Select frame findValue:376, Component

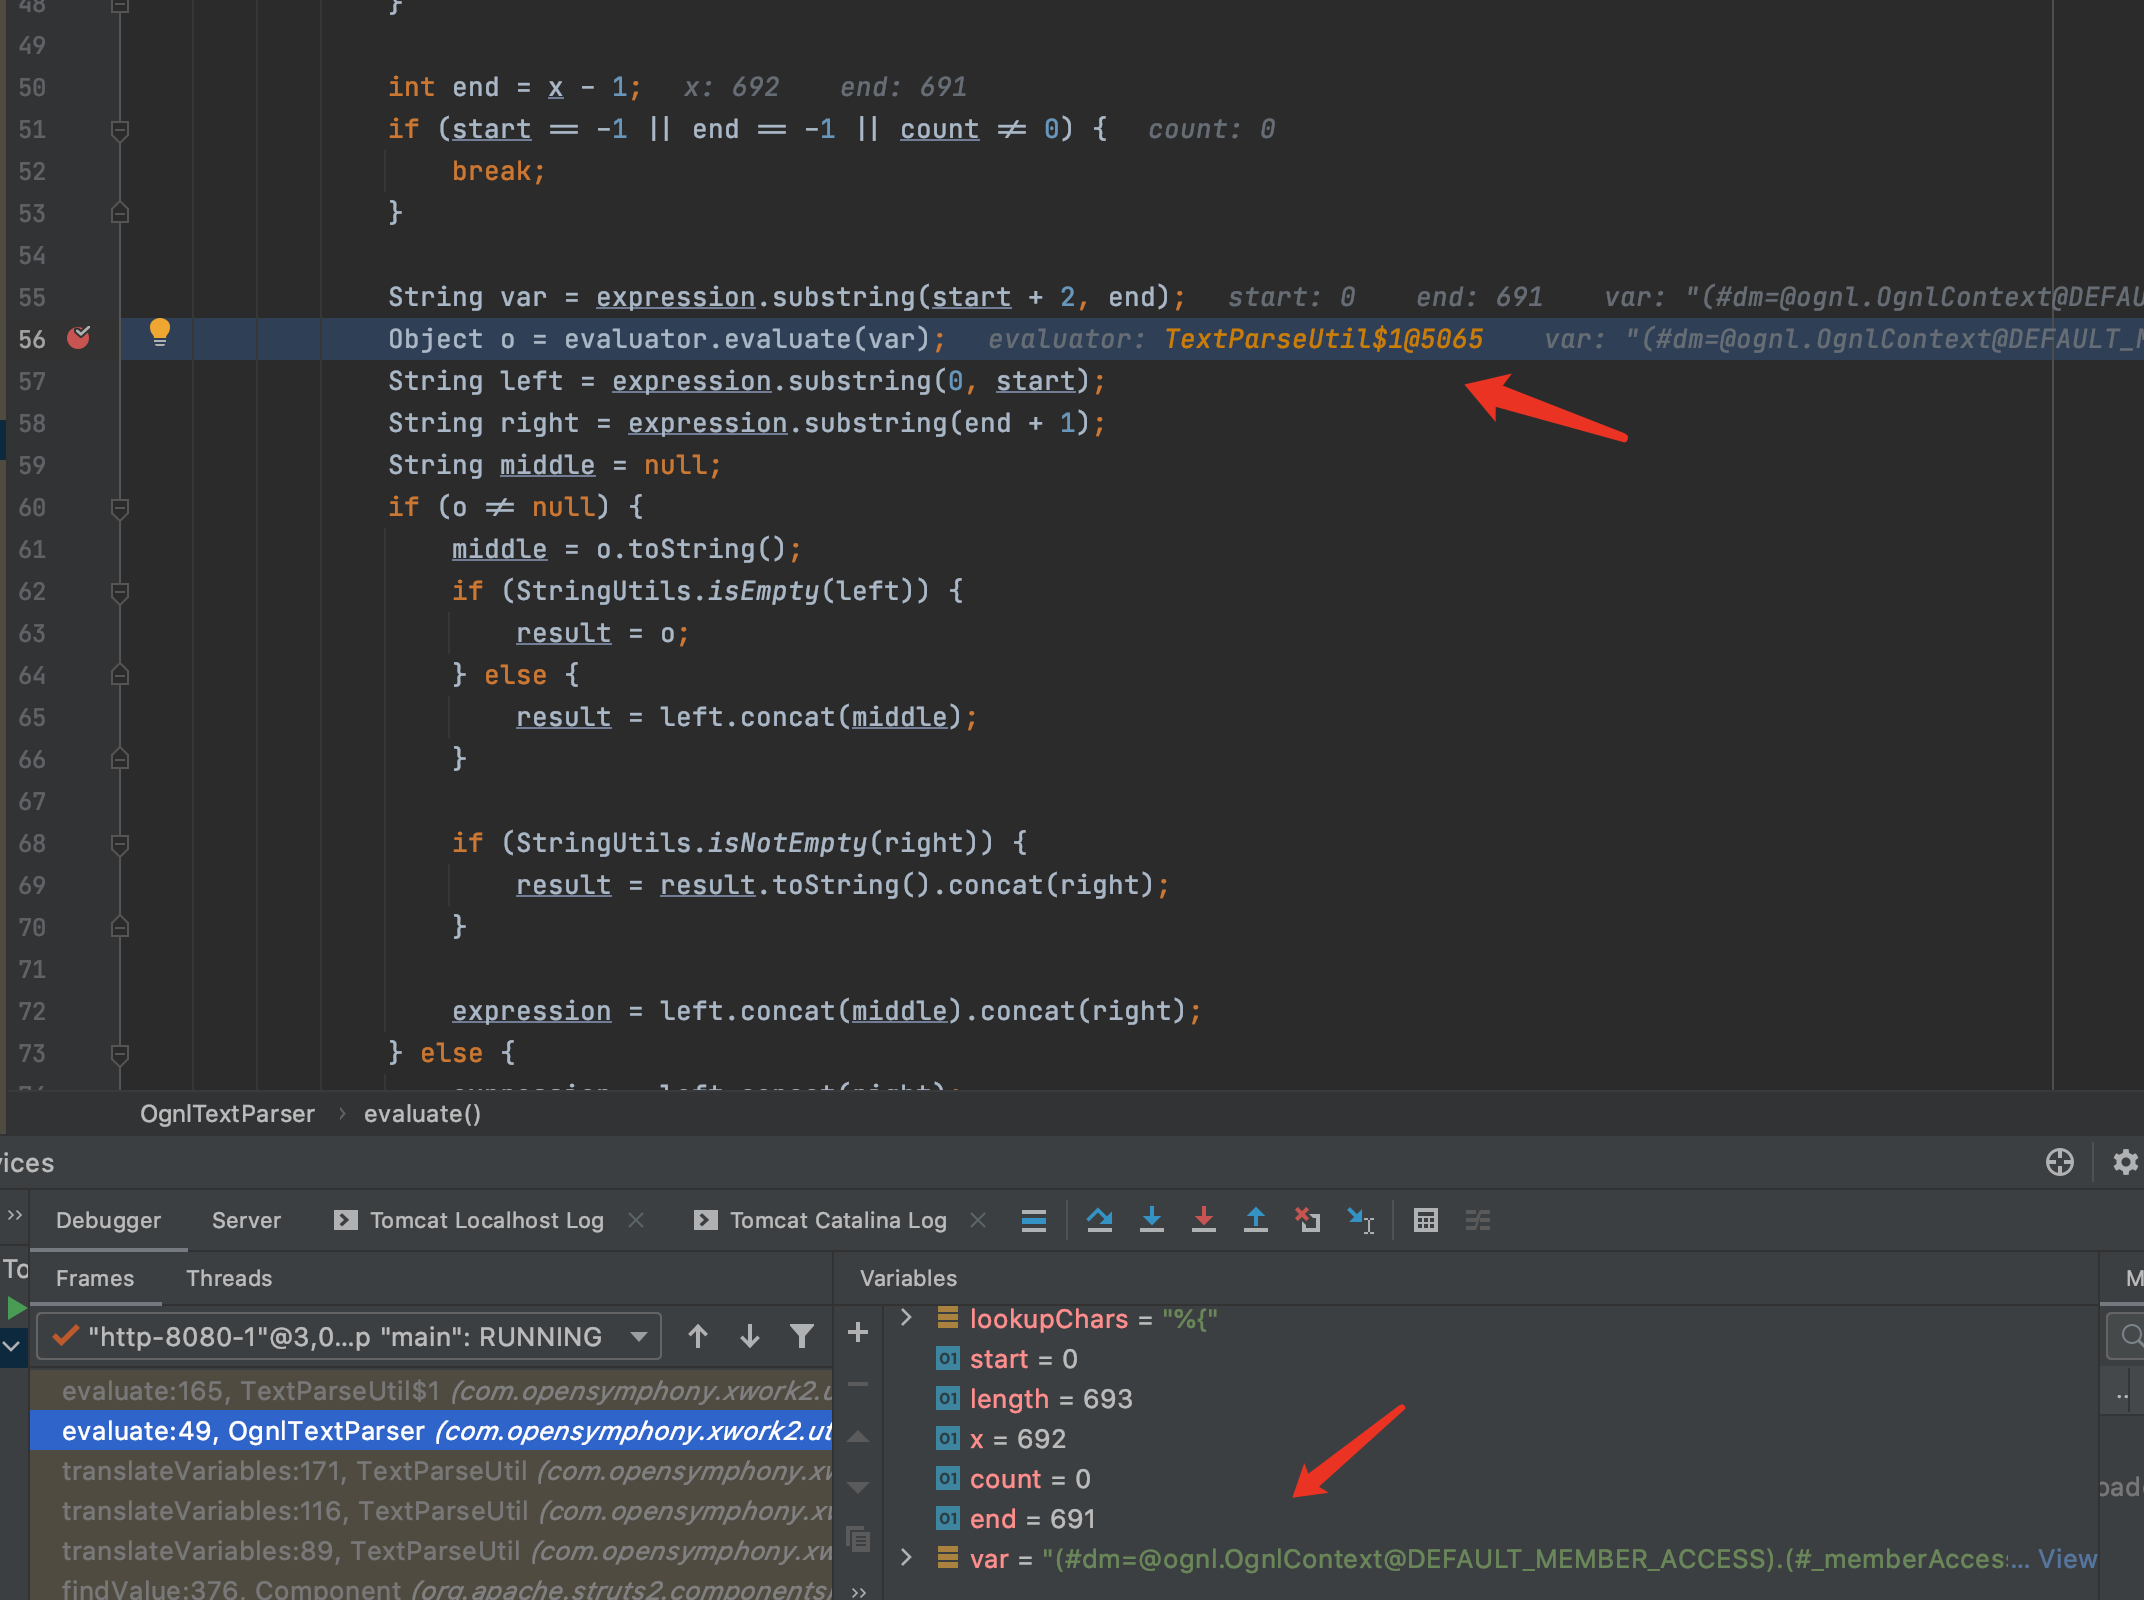click(x=431, y=1588)
